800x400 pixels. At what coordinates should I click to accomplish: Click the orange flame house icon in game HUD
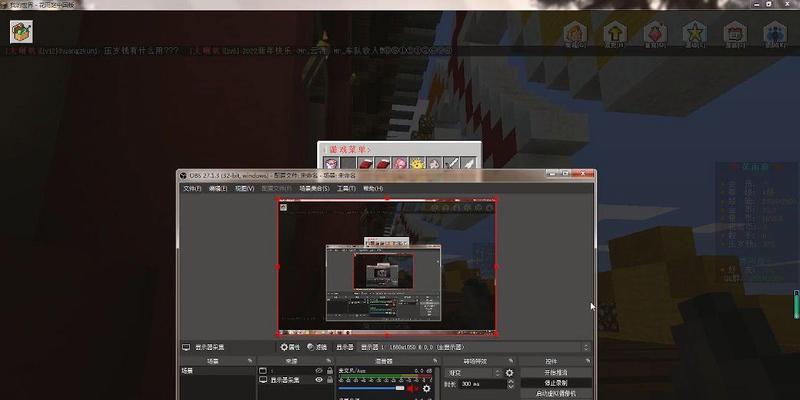coord(575,35)
